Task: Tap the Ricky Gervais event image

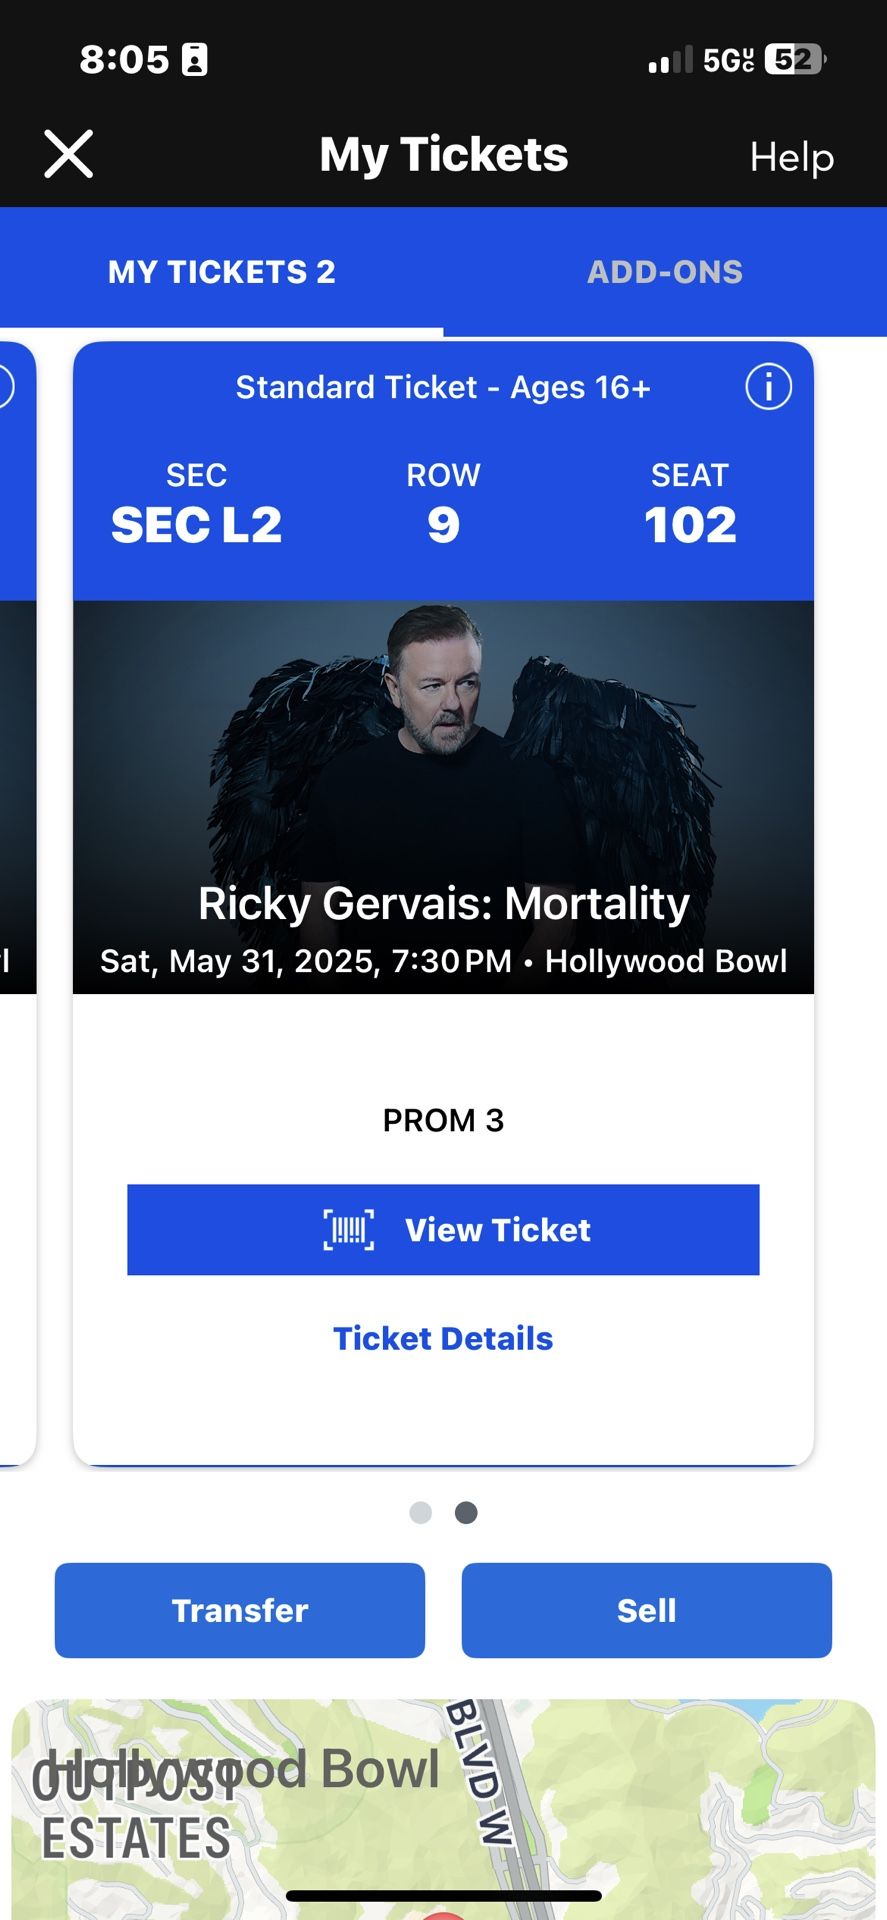Action: click(443, 760)
